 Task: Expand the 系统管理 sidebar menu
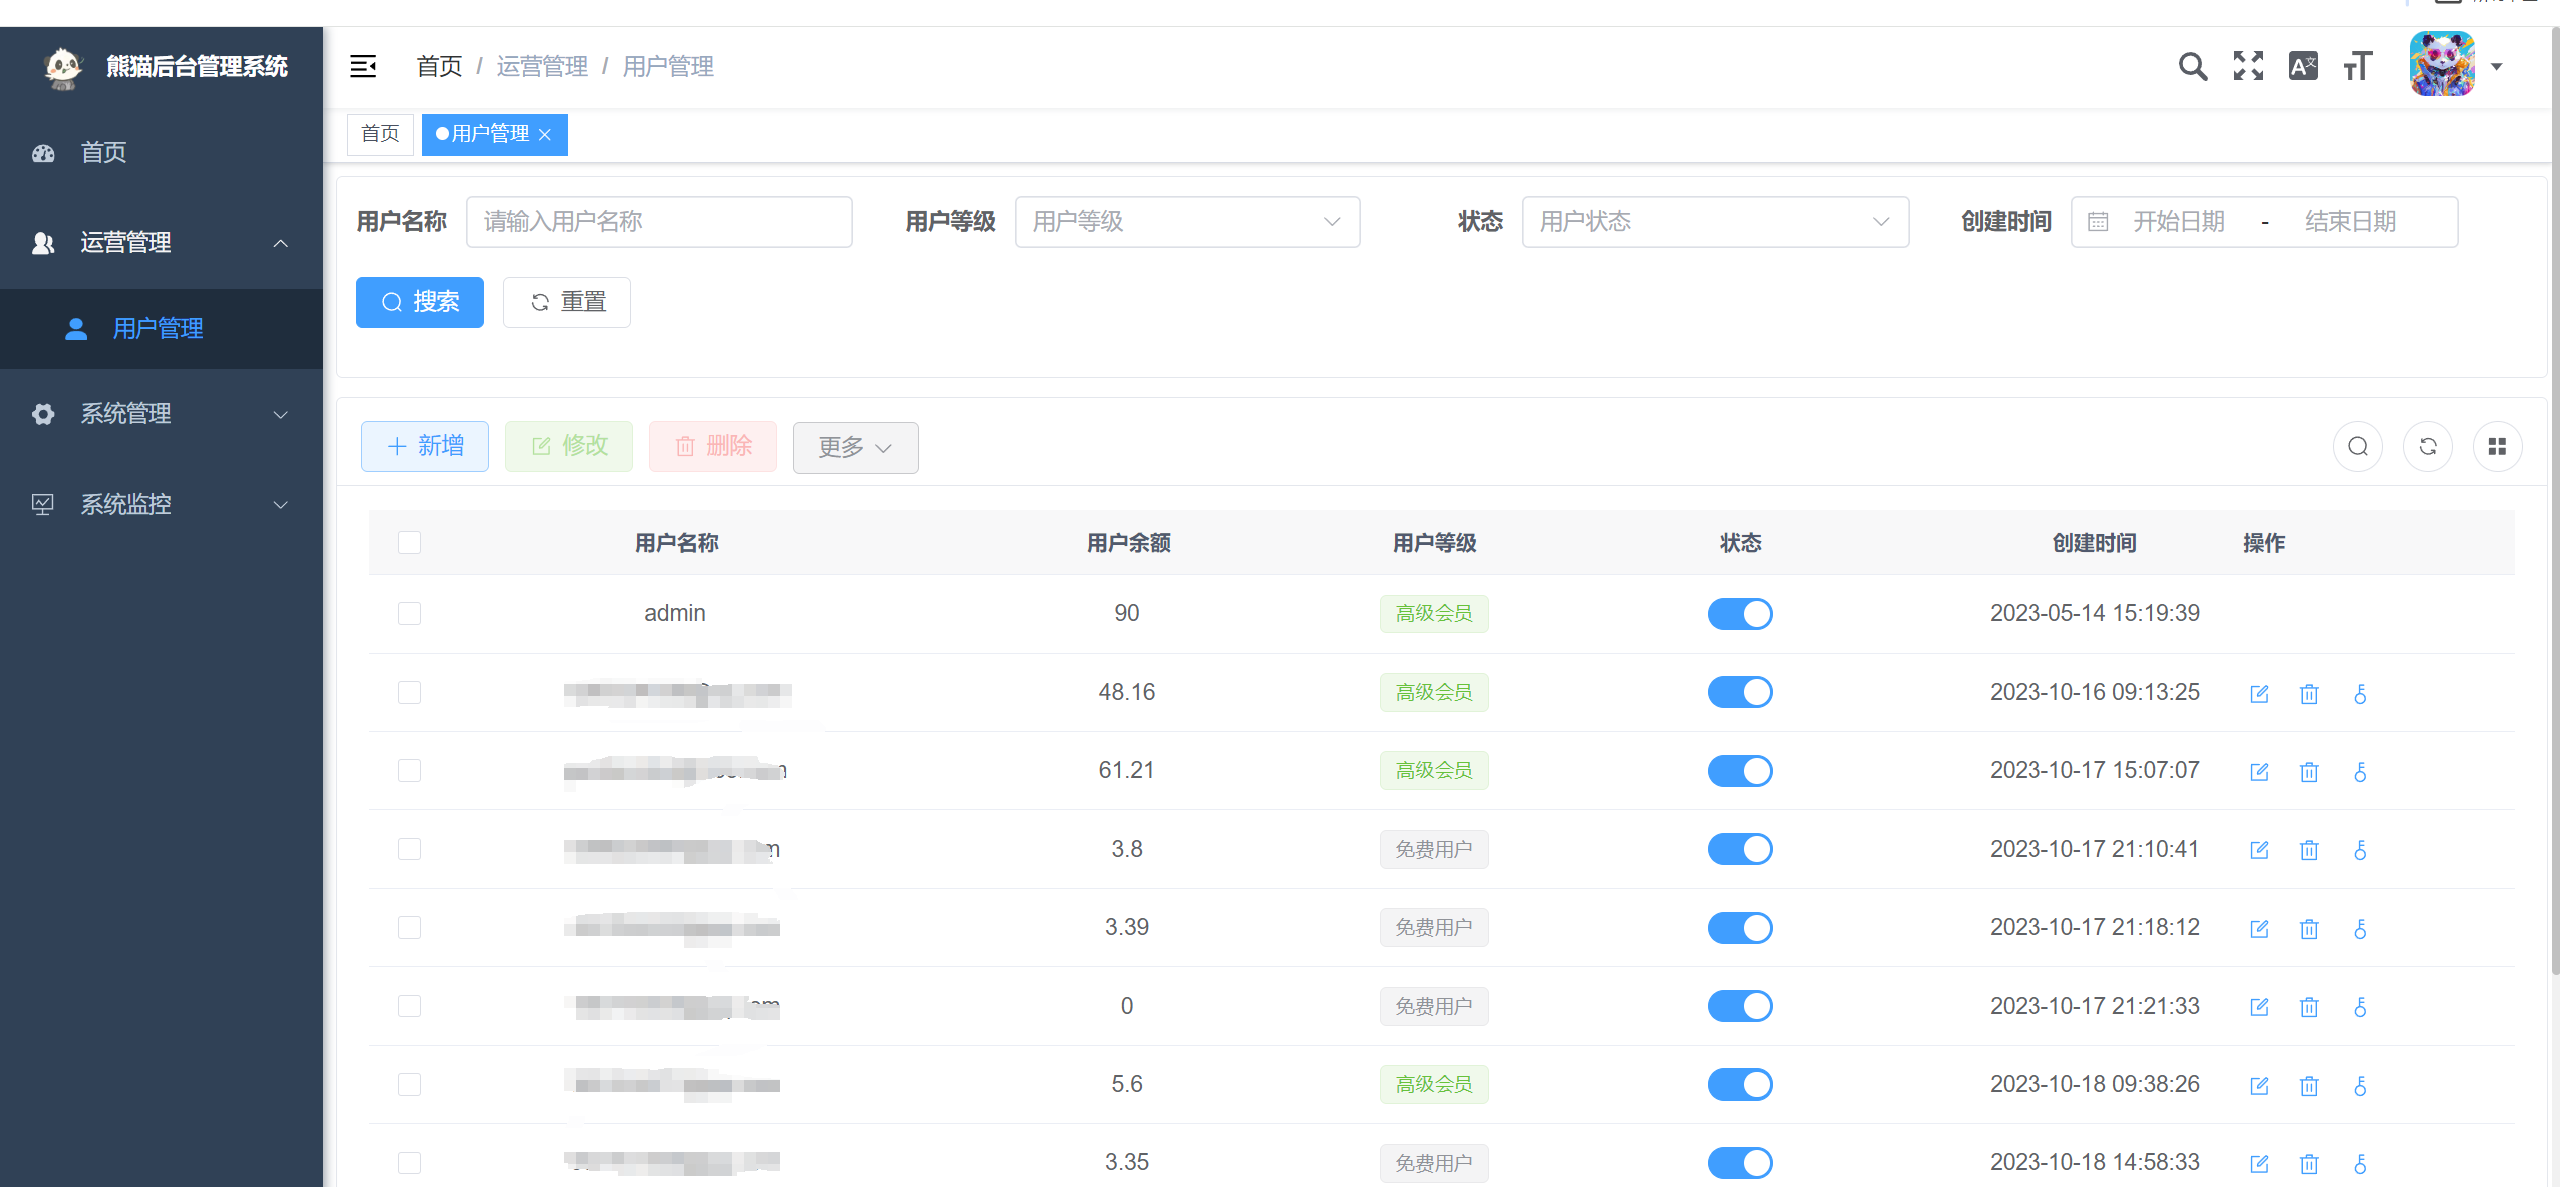(x=160, y=414)
